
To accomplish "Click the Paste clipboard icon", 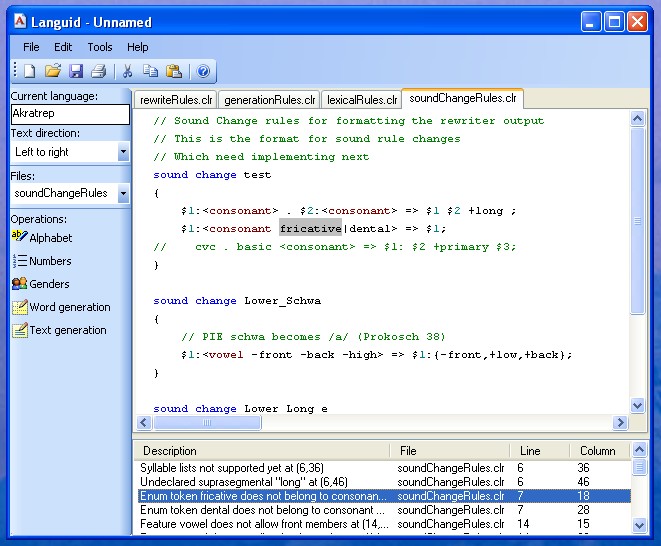I will (174, 71).
